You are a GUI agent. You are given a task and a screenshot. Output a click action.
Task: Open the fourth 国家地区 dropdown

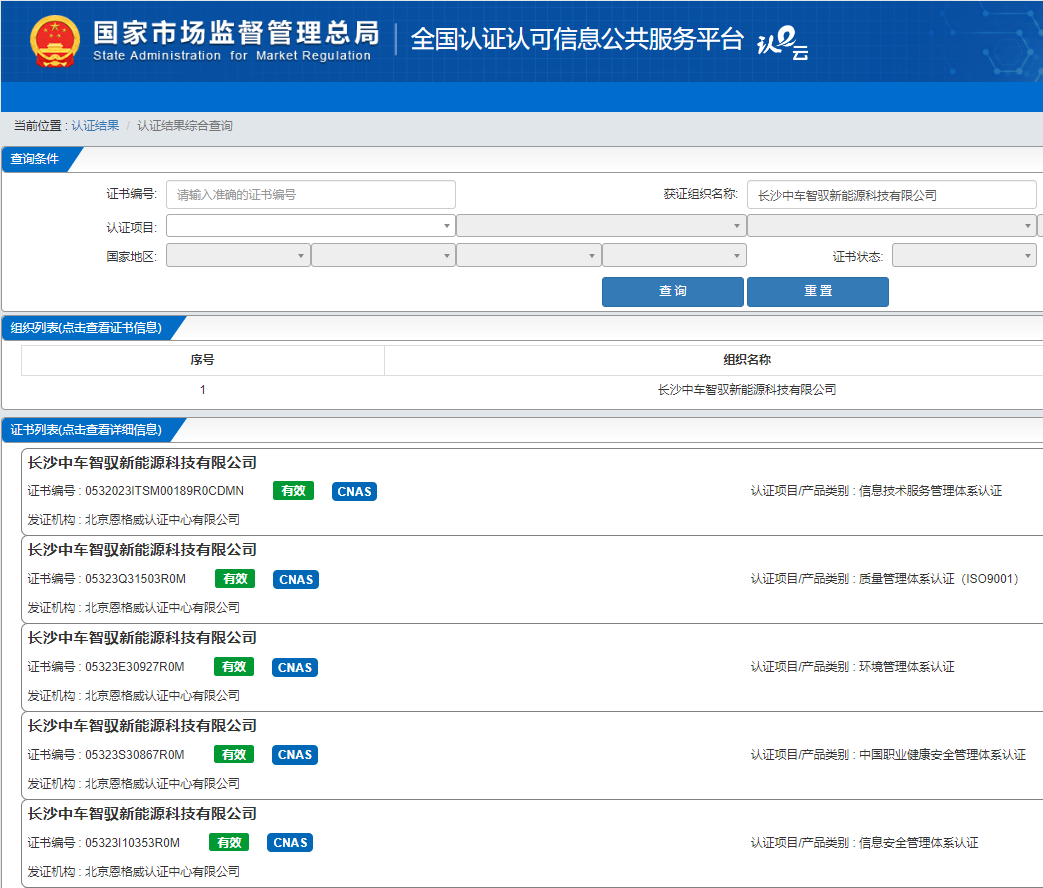(674, 255)
